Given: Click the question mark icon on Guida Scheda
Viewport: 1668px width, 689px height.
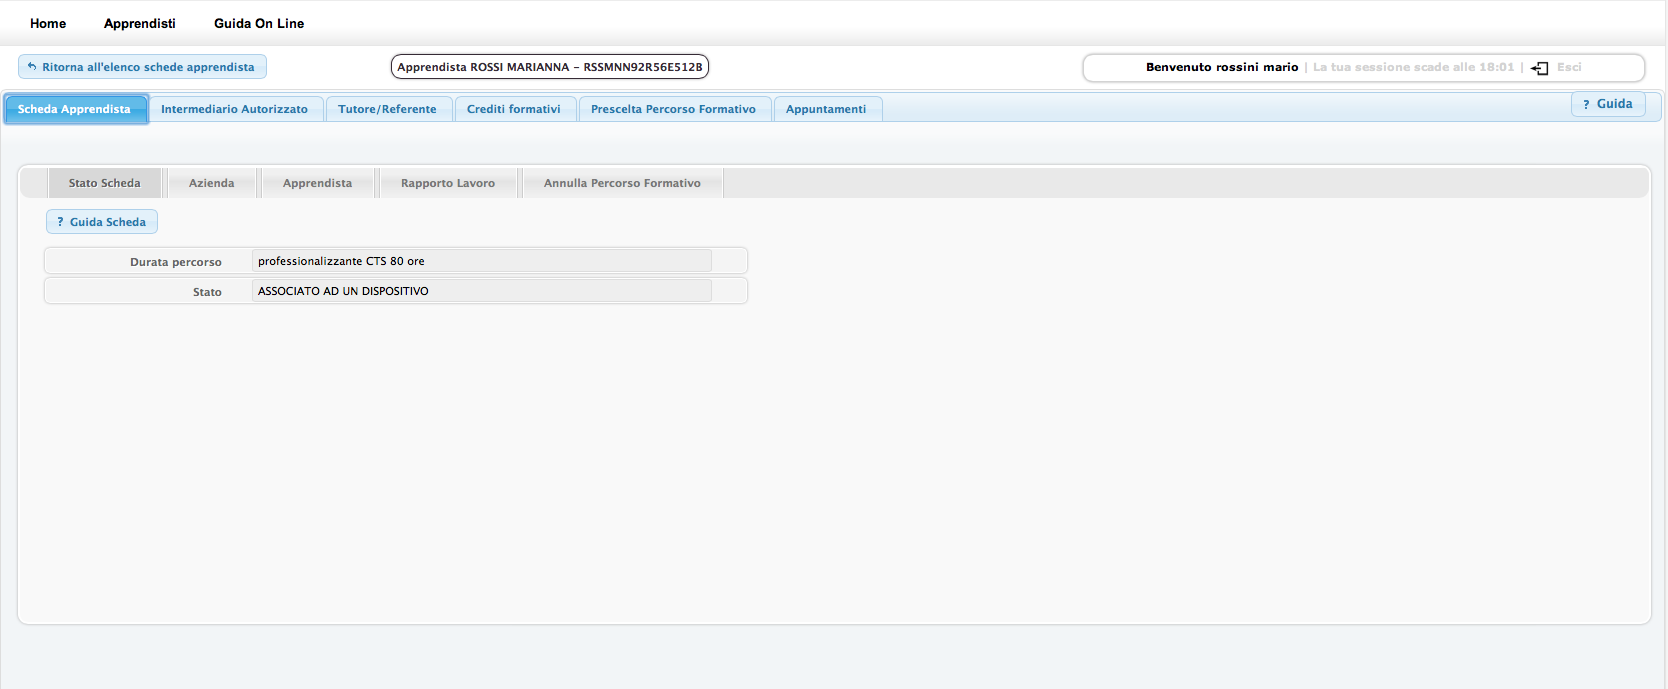Looking at the screenshot, I should pos(60,222).
